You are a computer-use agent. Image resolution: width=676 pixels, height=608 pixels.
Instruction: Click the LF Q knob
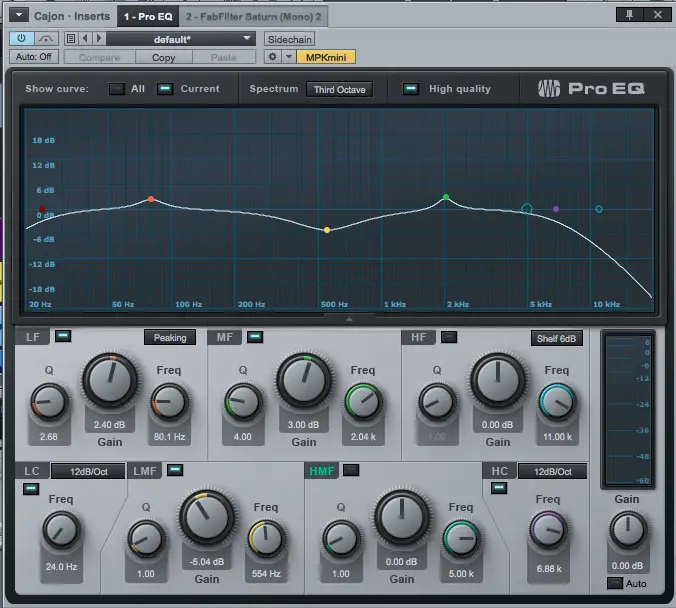[x=49, y=402]
